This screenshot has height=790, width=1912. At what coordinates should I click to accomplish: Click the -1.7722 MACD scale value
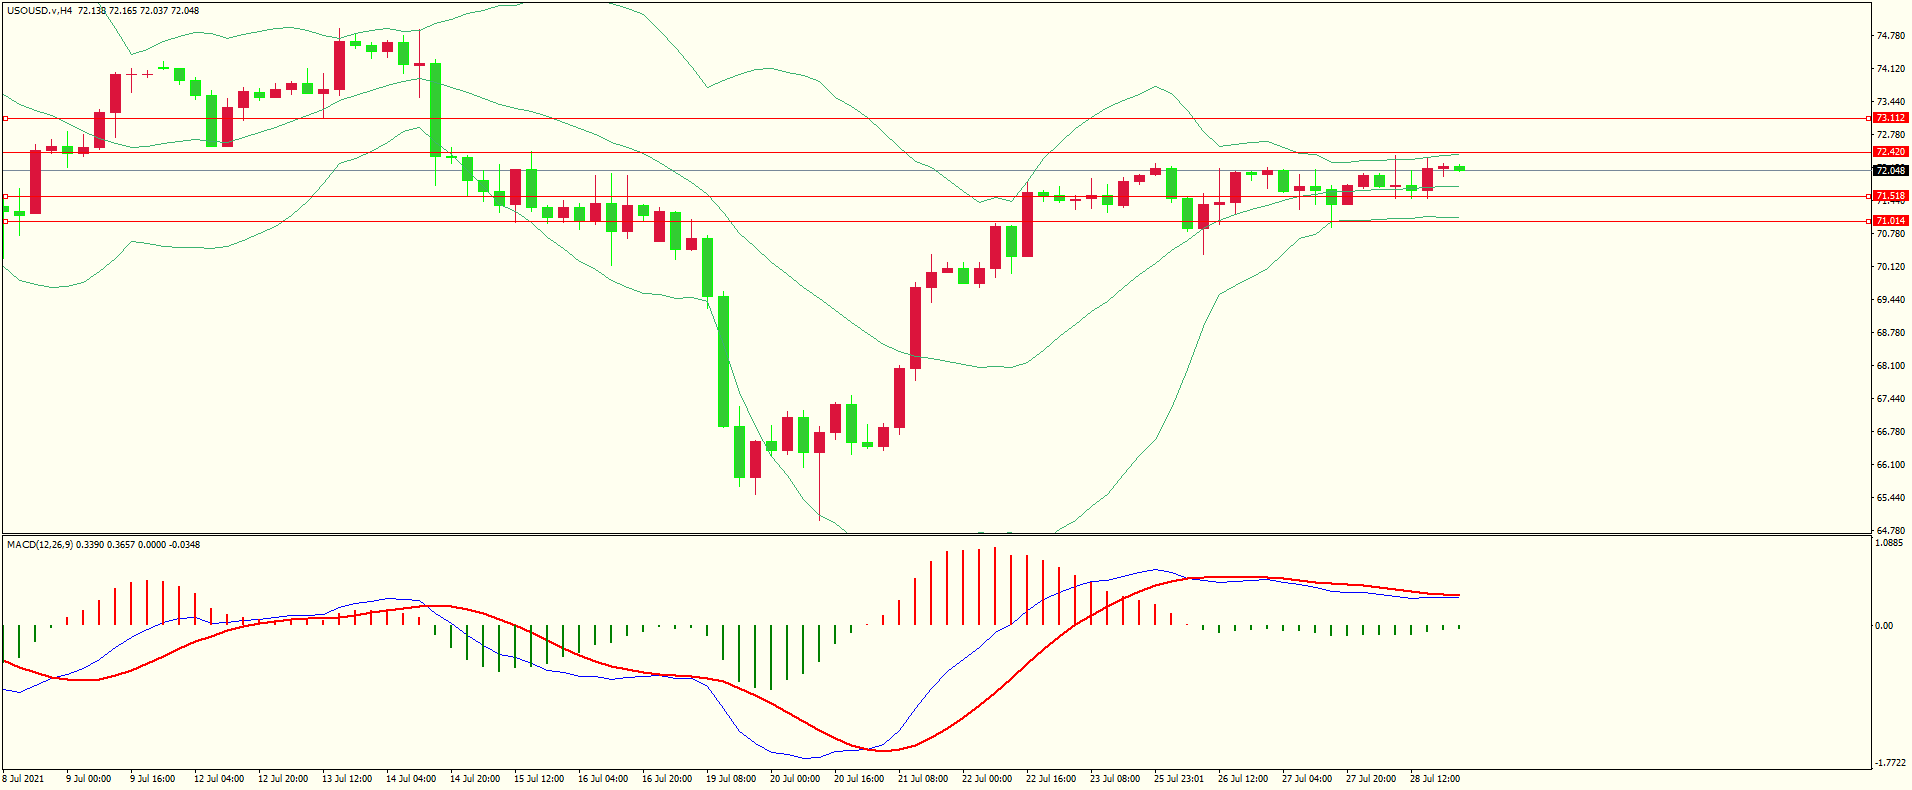(1889, 762)
